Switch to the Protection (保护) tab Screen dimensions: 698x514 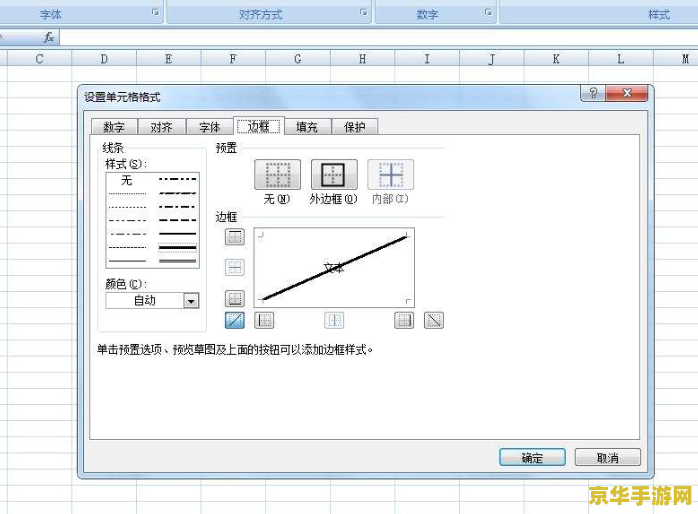[355, 127]
